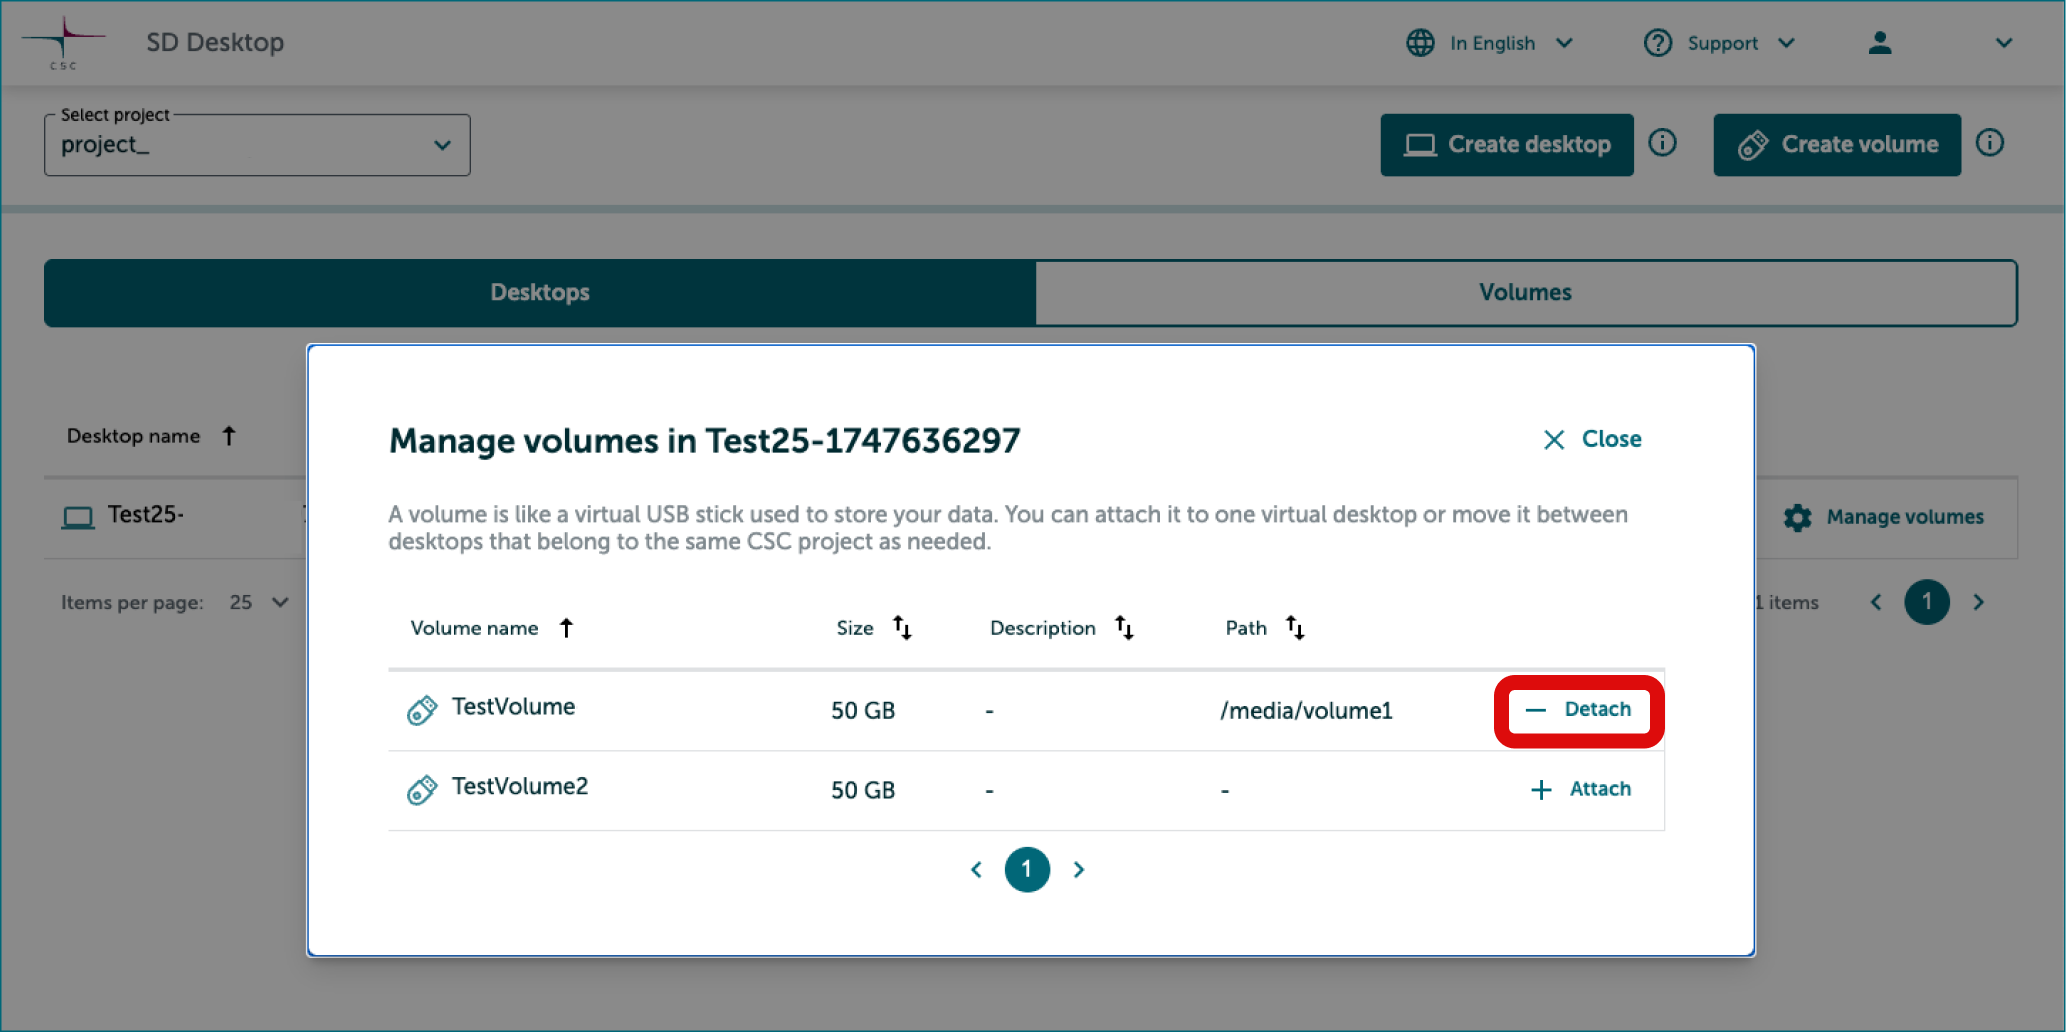Switch to the Volumes tab
This screenshot has width=2066, height=1032.
[1526, 293]
